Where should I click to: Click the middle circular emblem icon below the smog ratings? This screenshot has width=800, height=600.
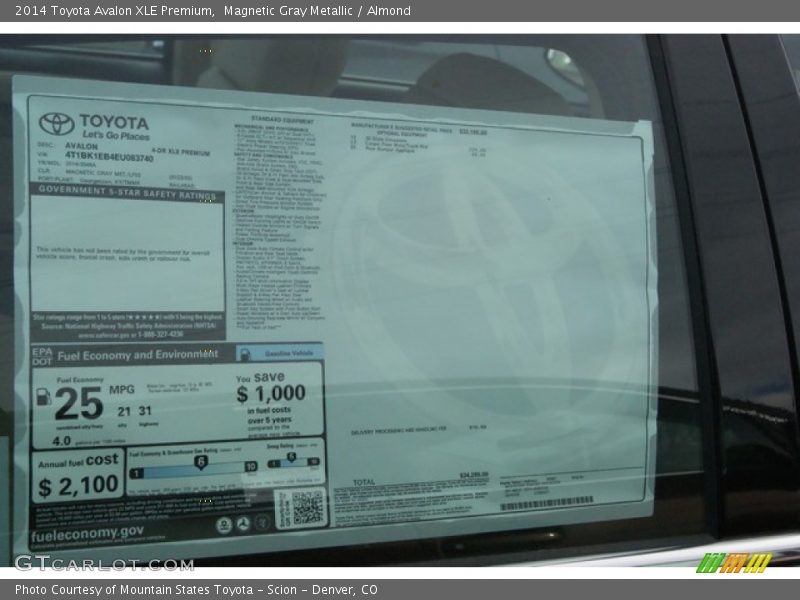244,521
